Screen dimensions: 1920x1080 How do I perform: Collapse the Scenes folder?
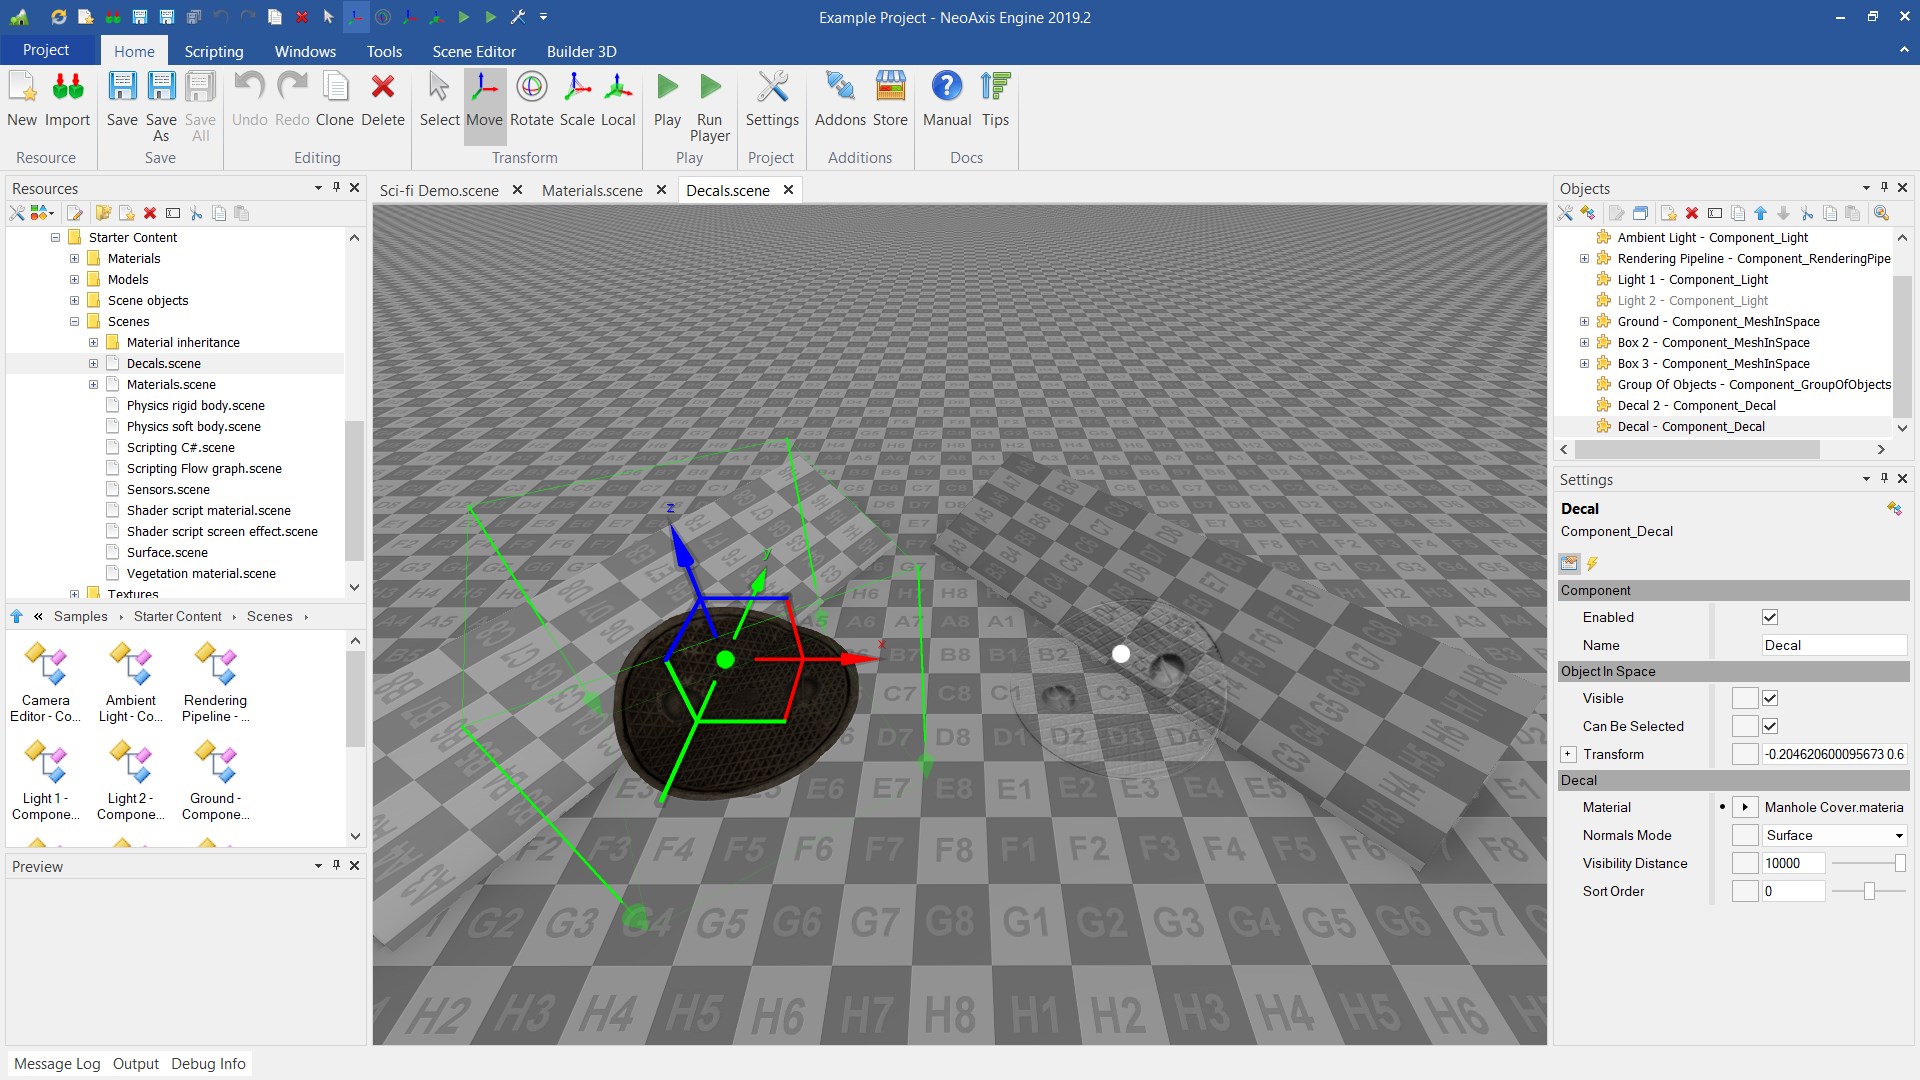click(74, 321)
